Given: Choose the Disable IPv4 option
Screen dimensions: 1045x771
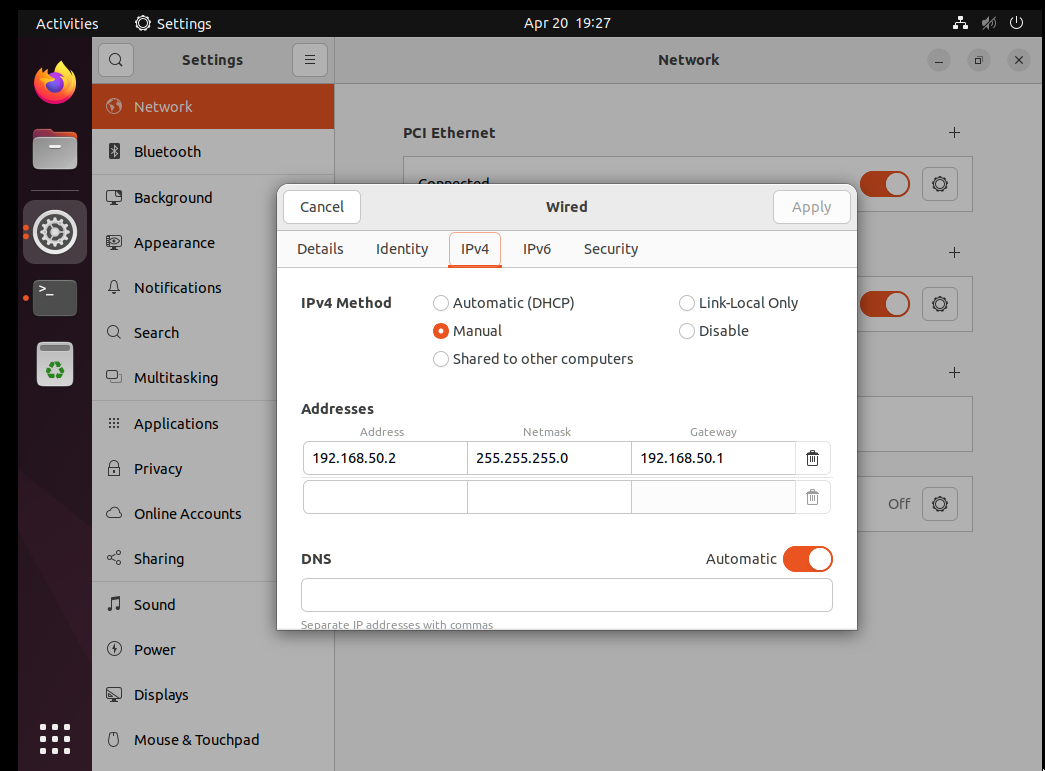Looking at the screenshot, I should (x=687, y=331).
